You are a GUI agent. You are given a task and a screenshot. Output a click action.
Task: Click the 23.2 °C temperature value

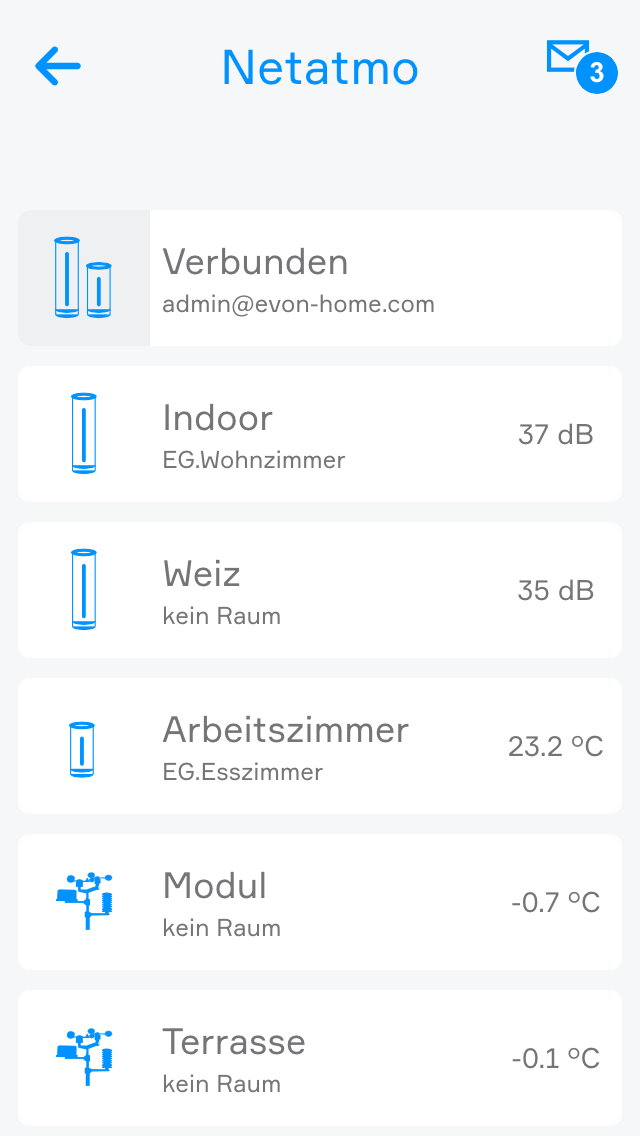click(x=556, y=746)
